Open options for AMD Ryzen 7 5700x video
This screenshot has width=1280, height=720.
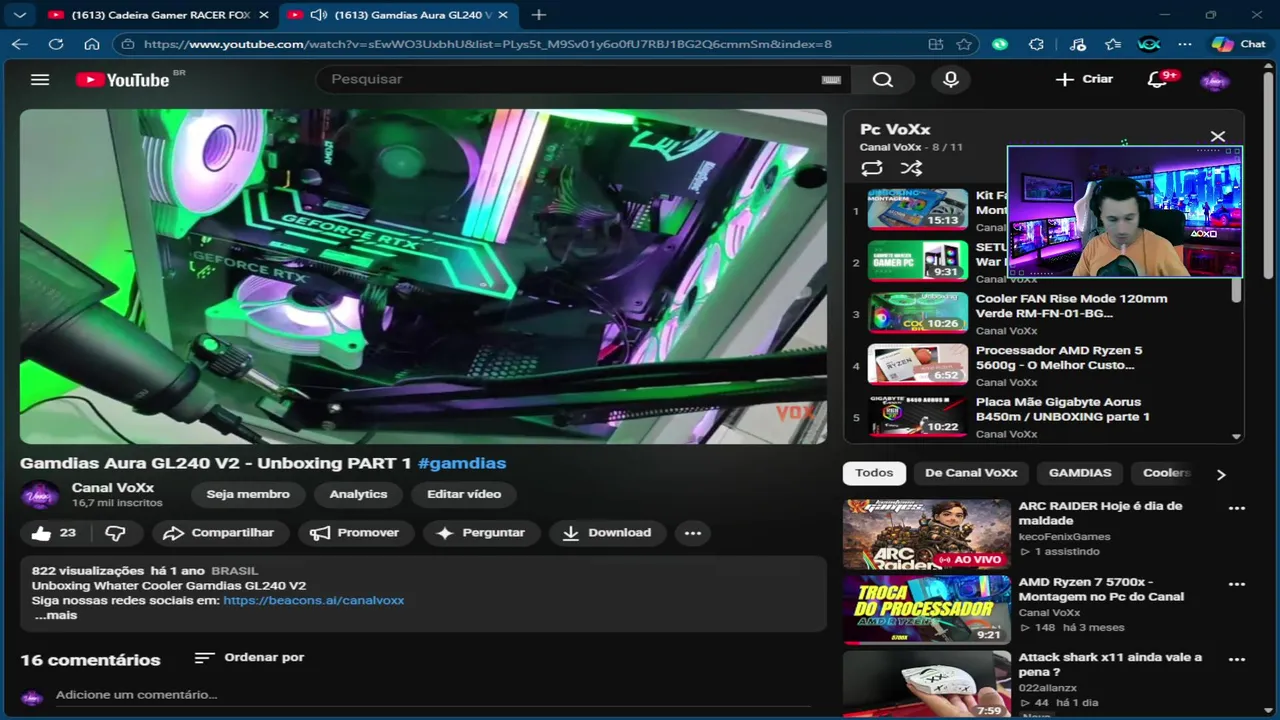pos(1237,584)
